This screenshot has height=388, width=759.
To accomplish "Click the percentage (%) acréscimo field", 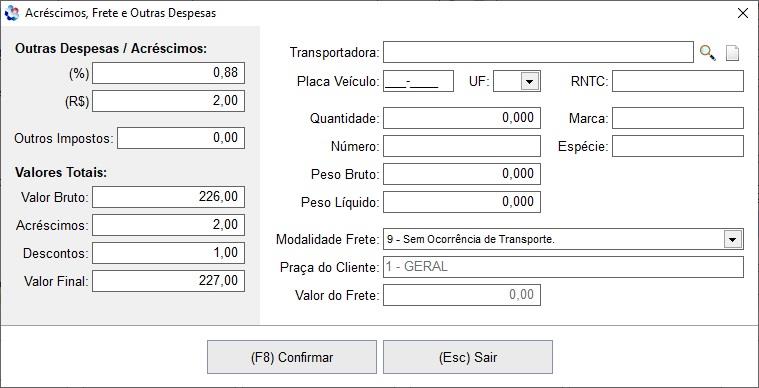I will [x=168, y=73].
